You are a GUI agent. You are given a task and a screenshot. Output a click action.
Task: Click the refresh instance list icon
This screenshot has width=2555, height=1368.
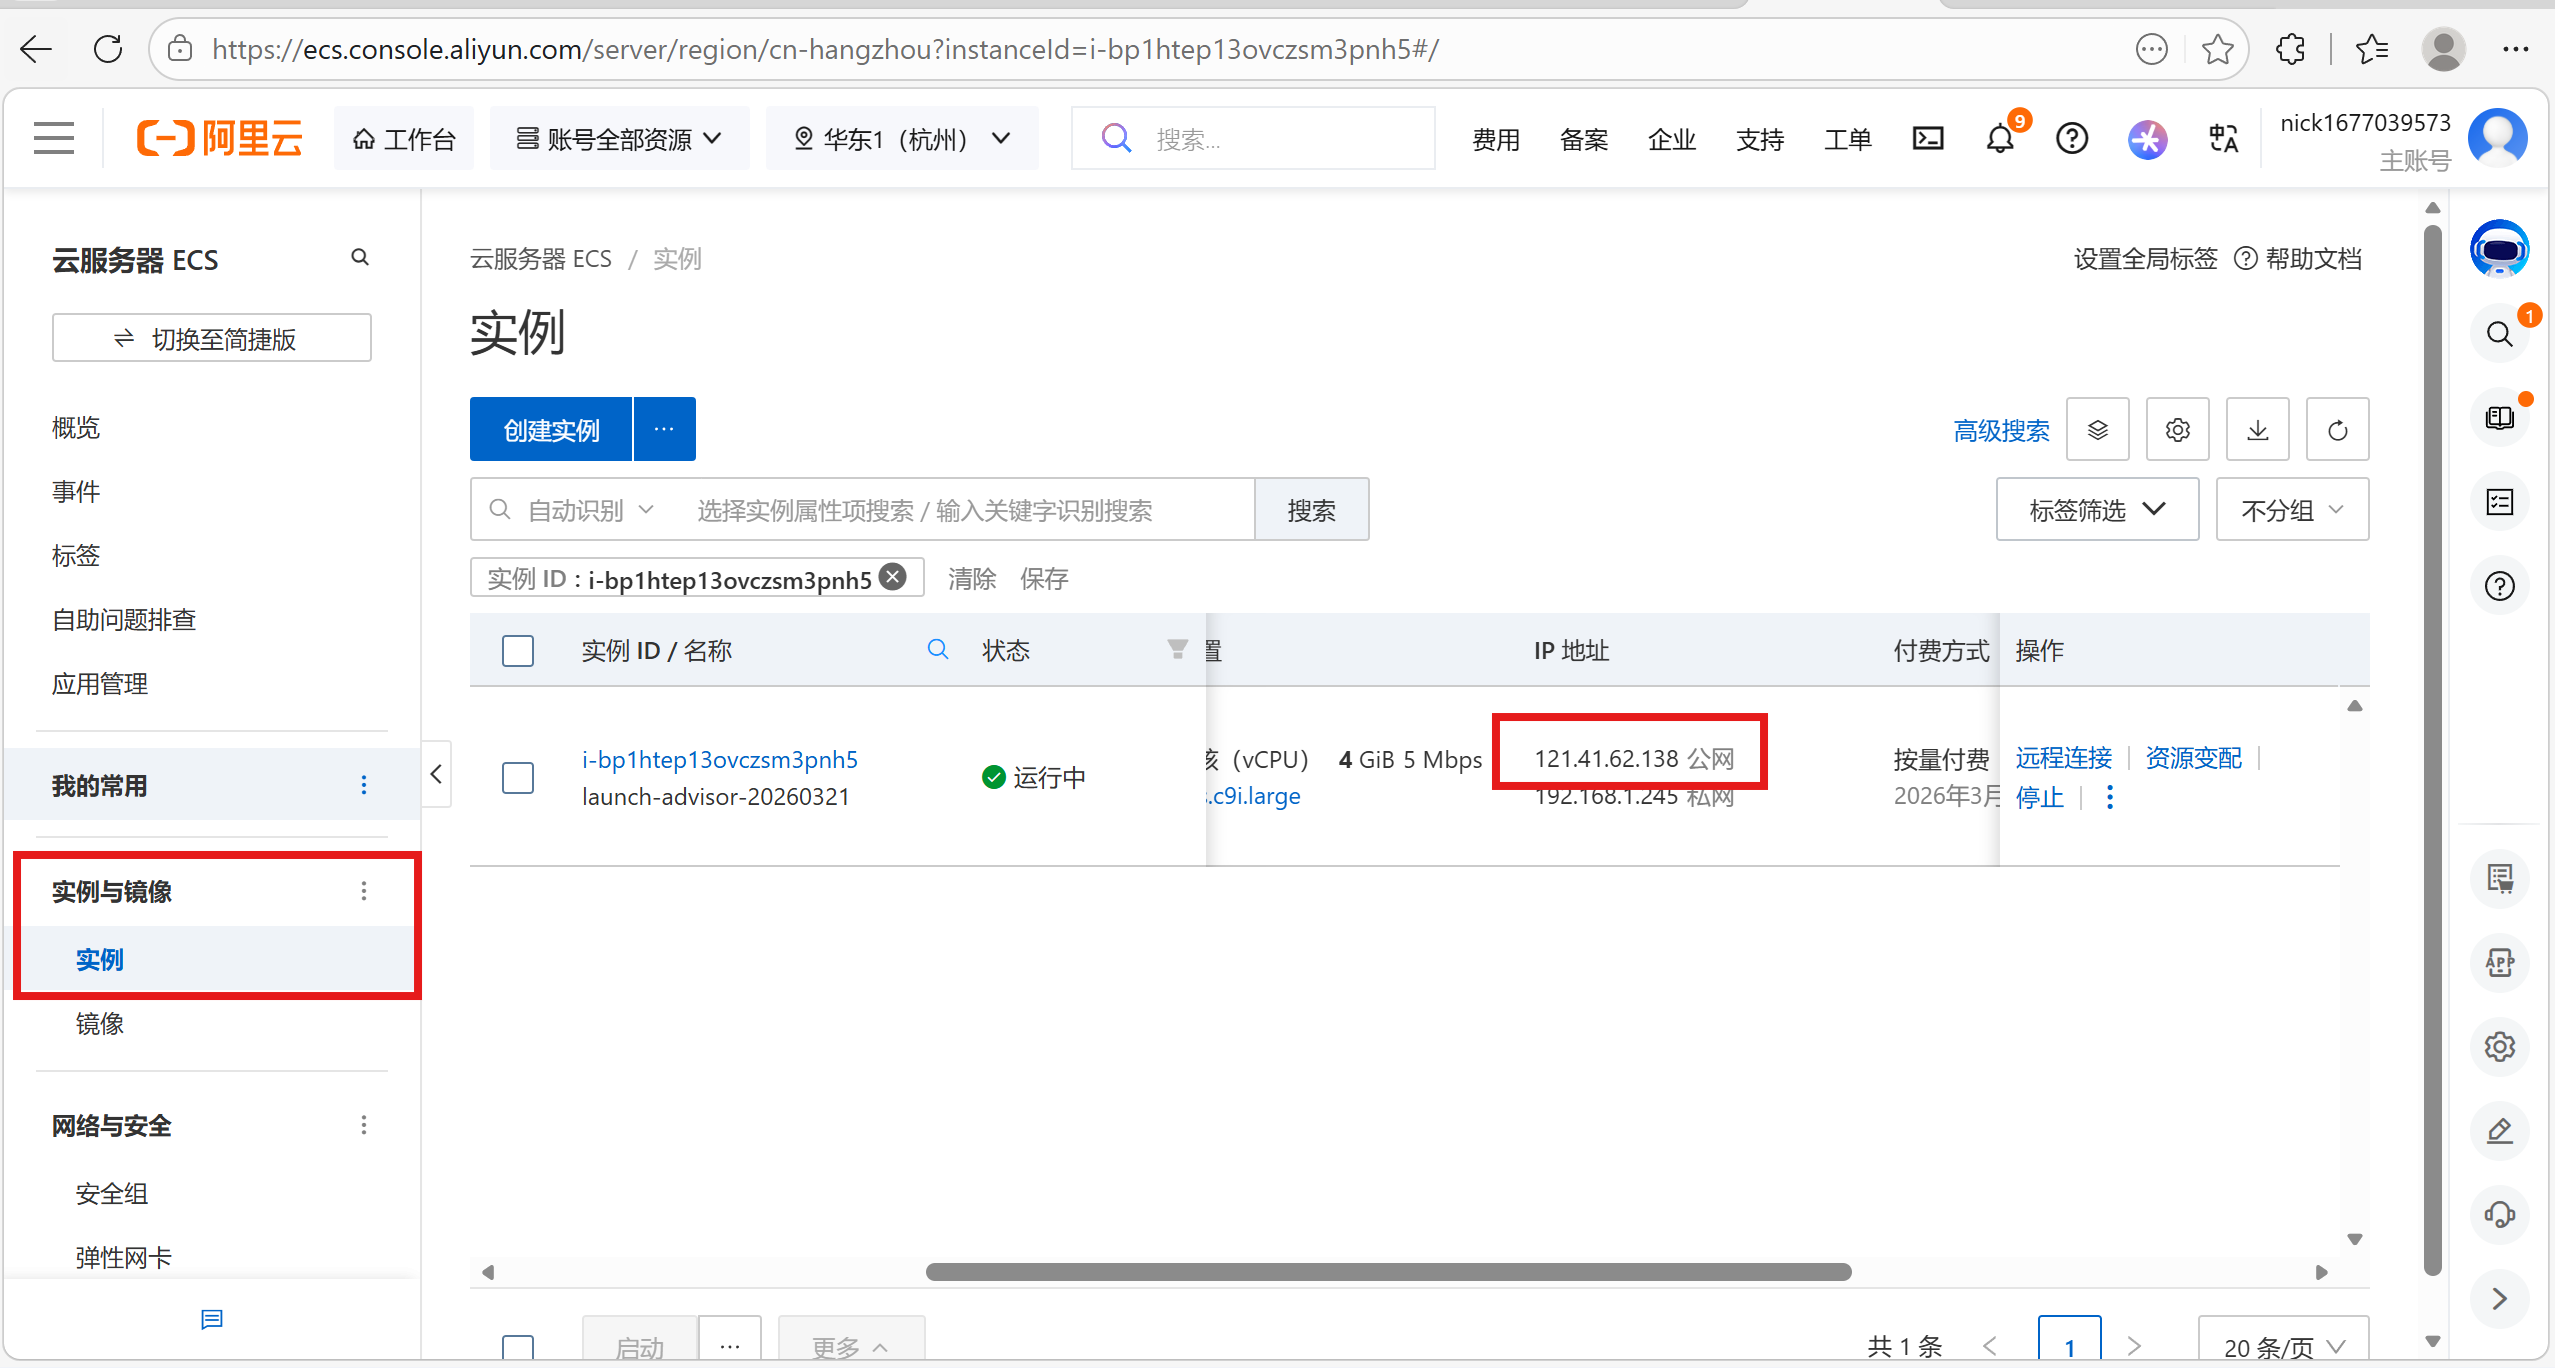[2337, 430]
